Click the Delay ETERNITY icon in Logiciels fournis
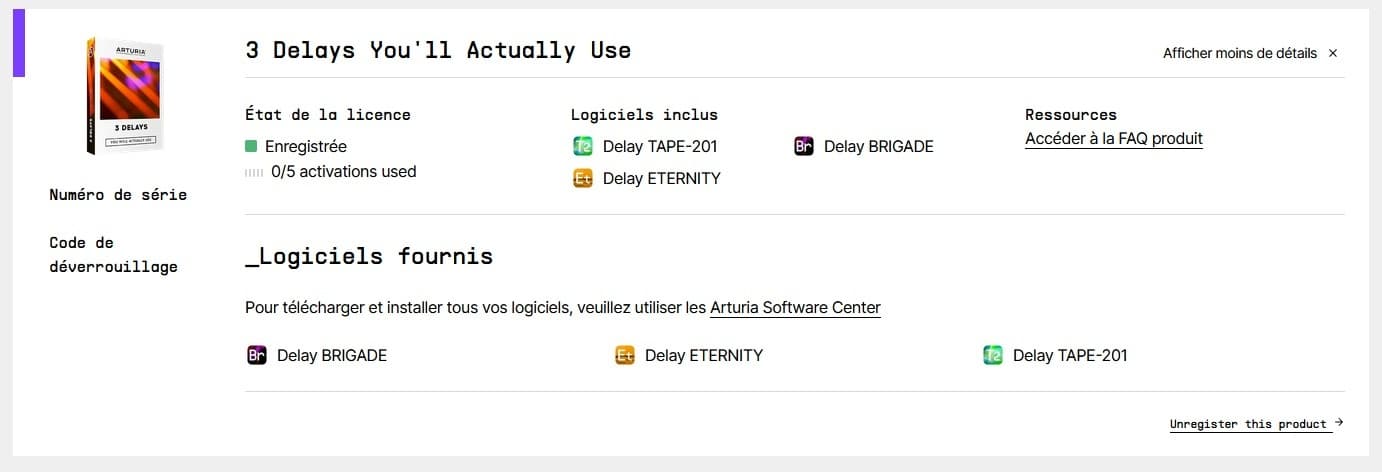Image resolution: width=1382 pixels, height=472 pixels. 625,355
